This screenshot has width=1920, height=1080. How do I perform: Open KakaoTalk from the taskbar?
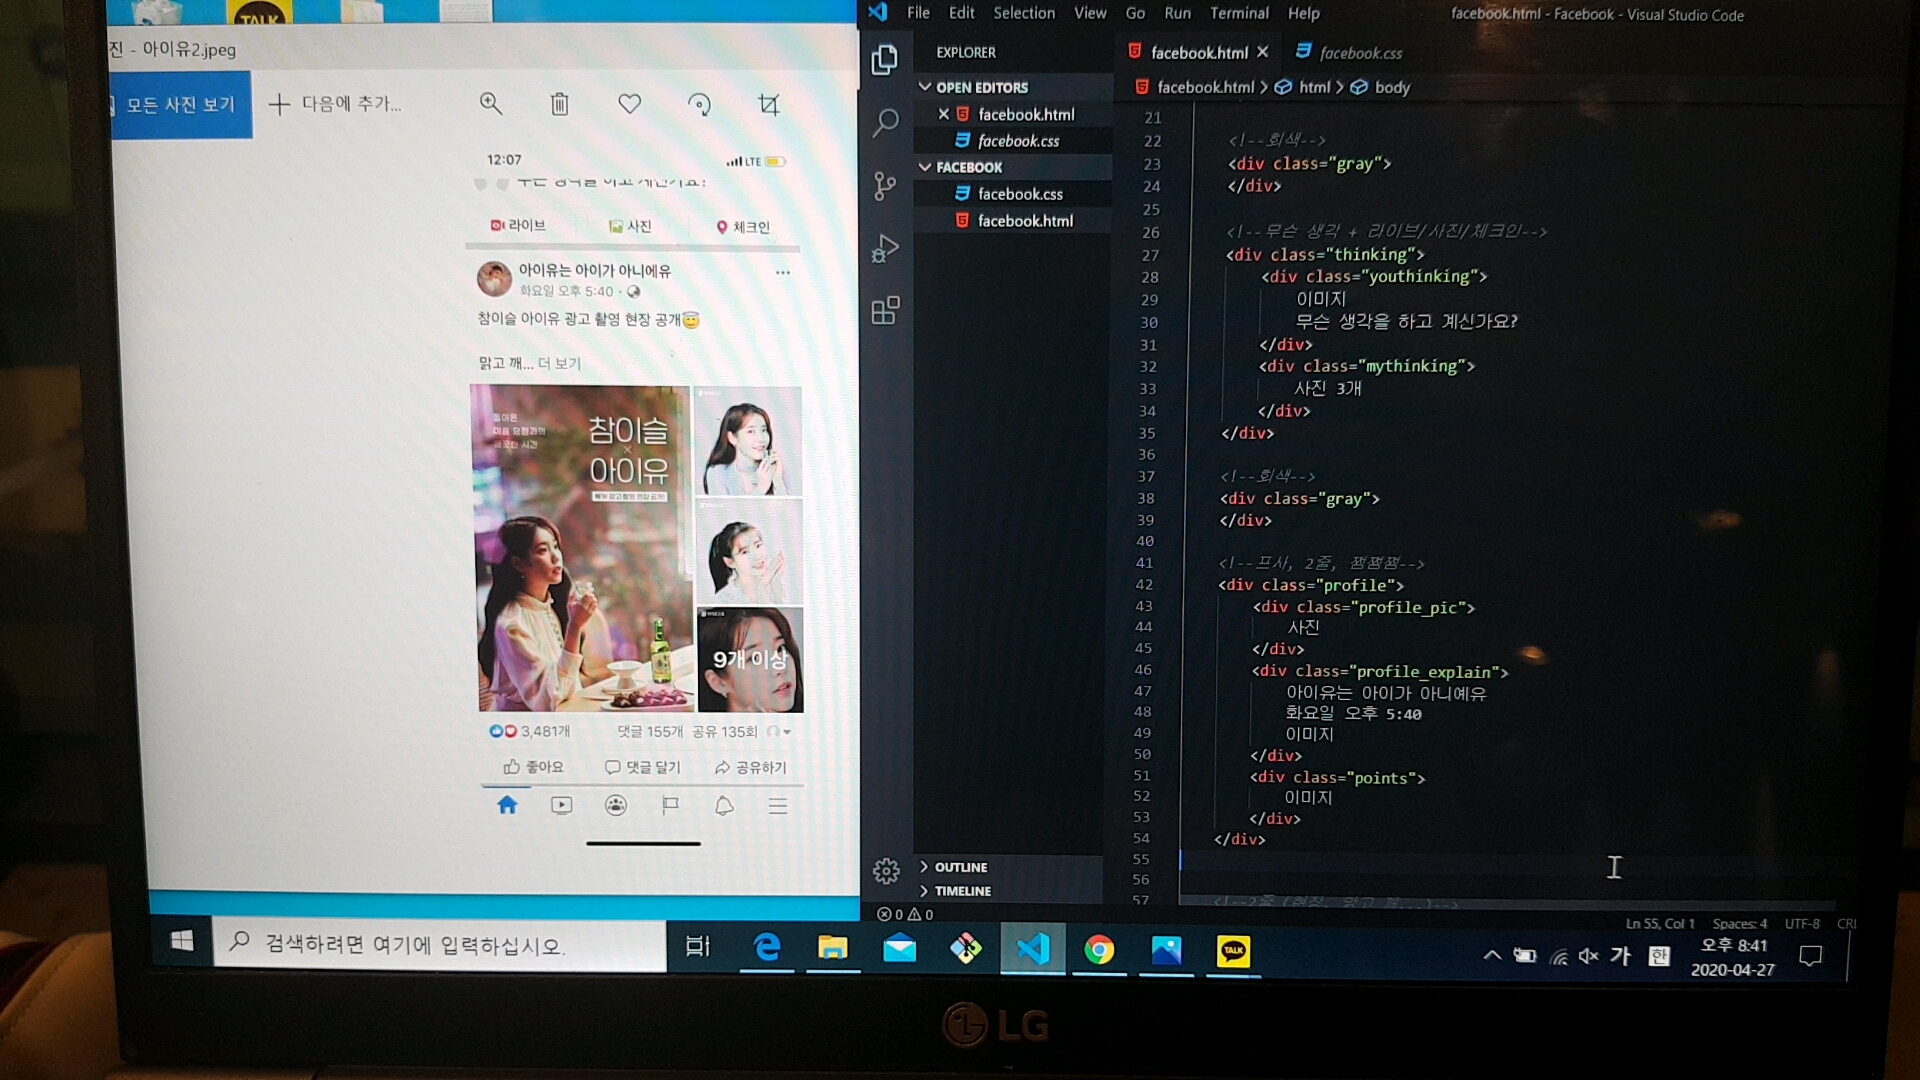coord(1233,950)
